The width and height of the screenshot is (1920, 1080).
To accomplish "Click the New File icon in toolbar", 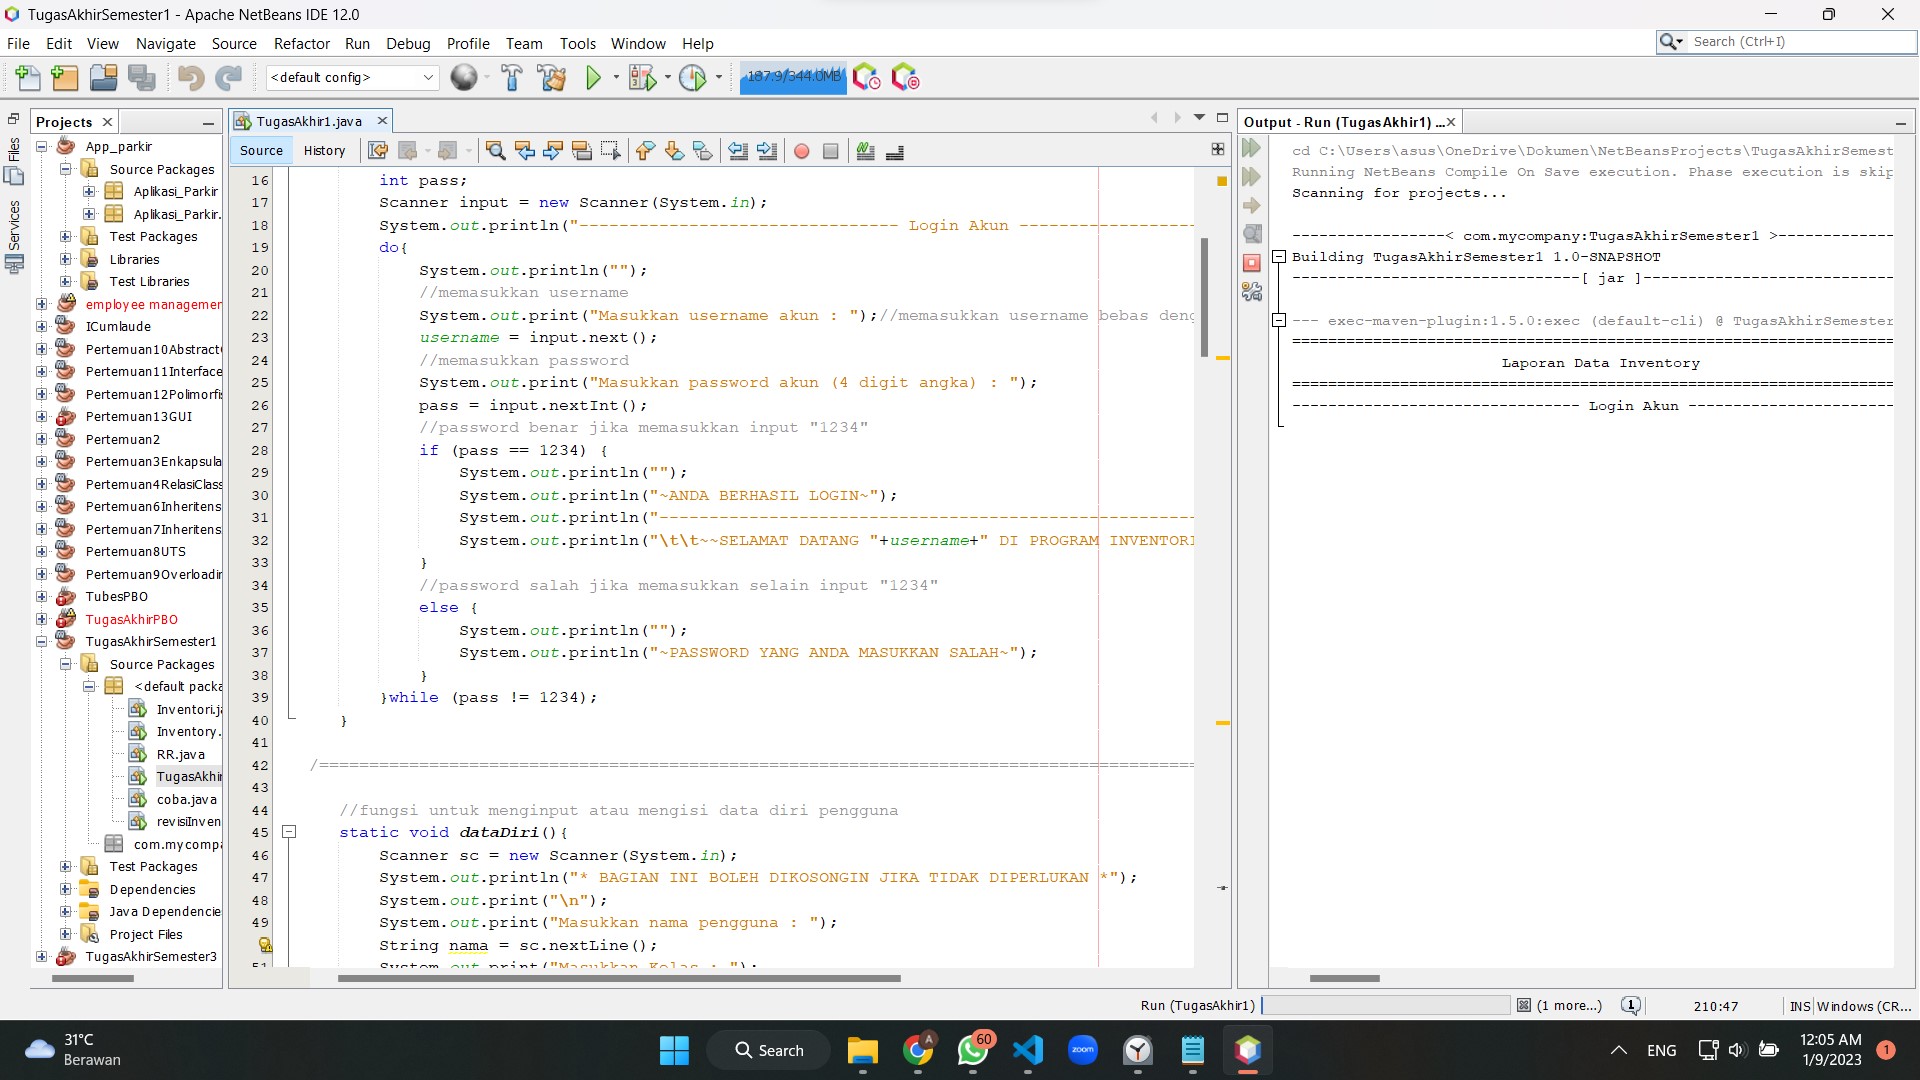I will pyautogui.click(x=28, y=77).
